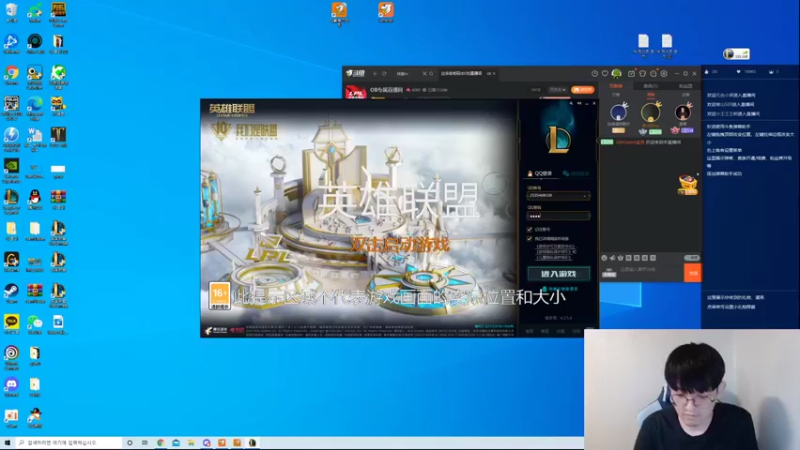Click the orange button in Douyu stream header
This screenshot has height=450, width=800.
(x=583, y=90)
